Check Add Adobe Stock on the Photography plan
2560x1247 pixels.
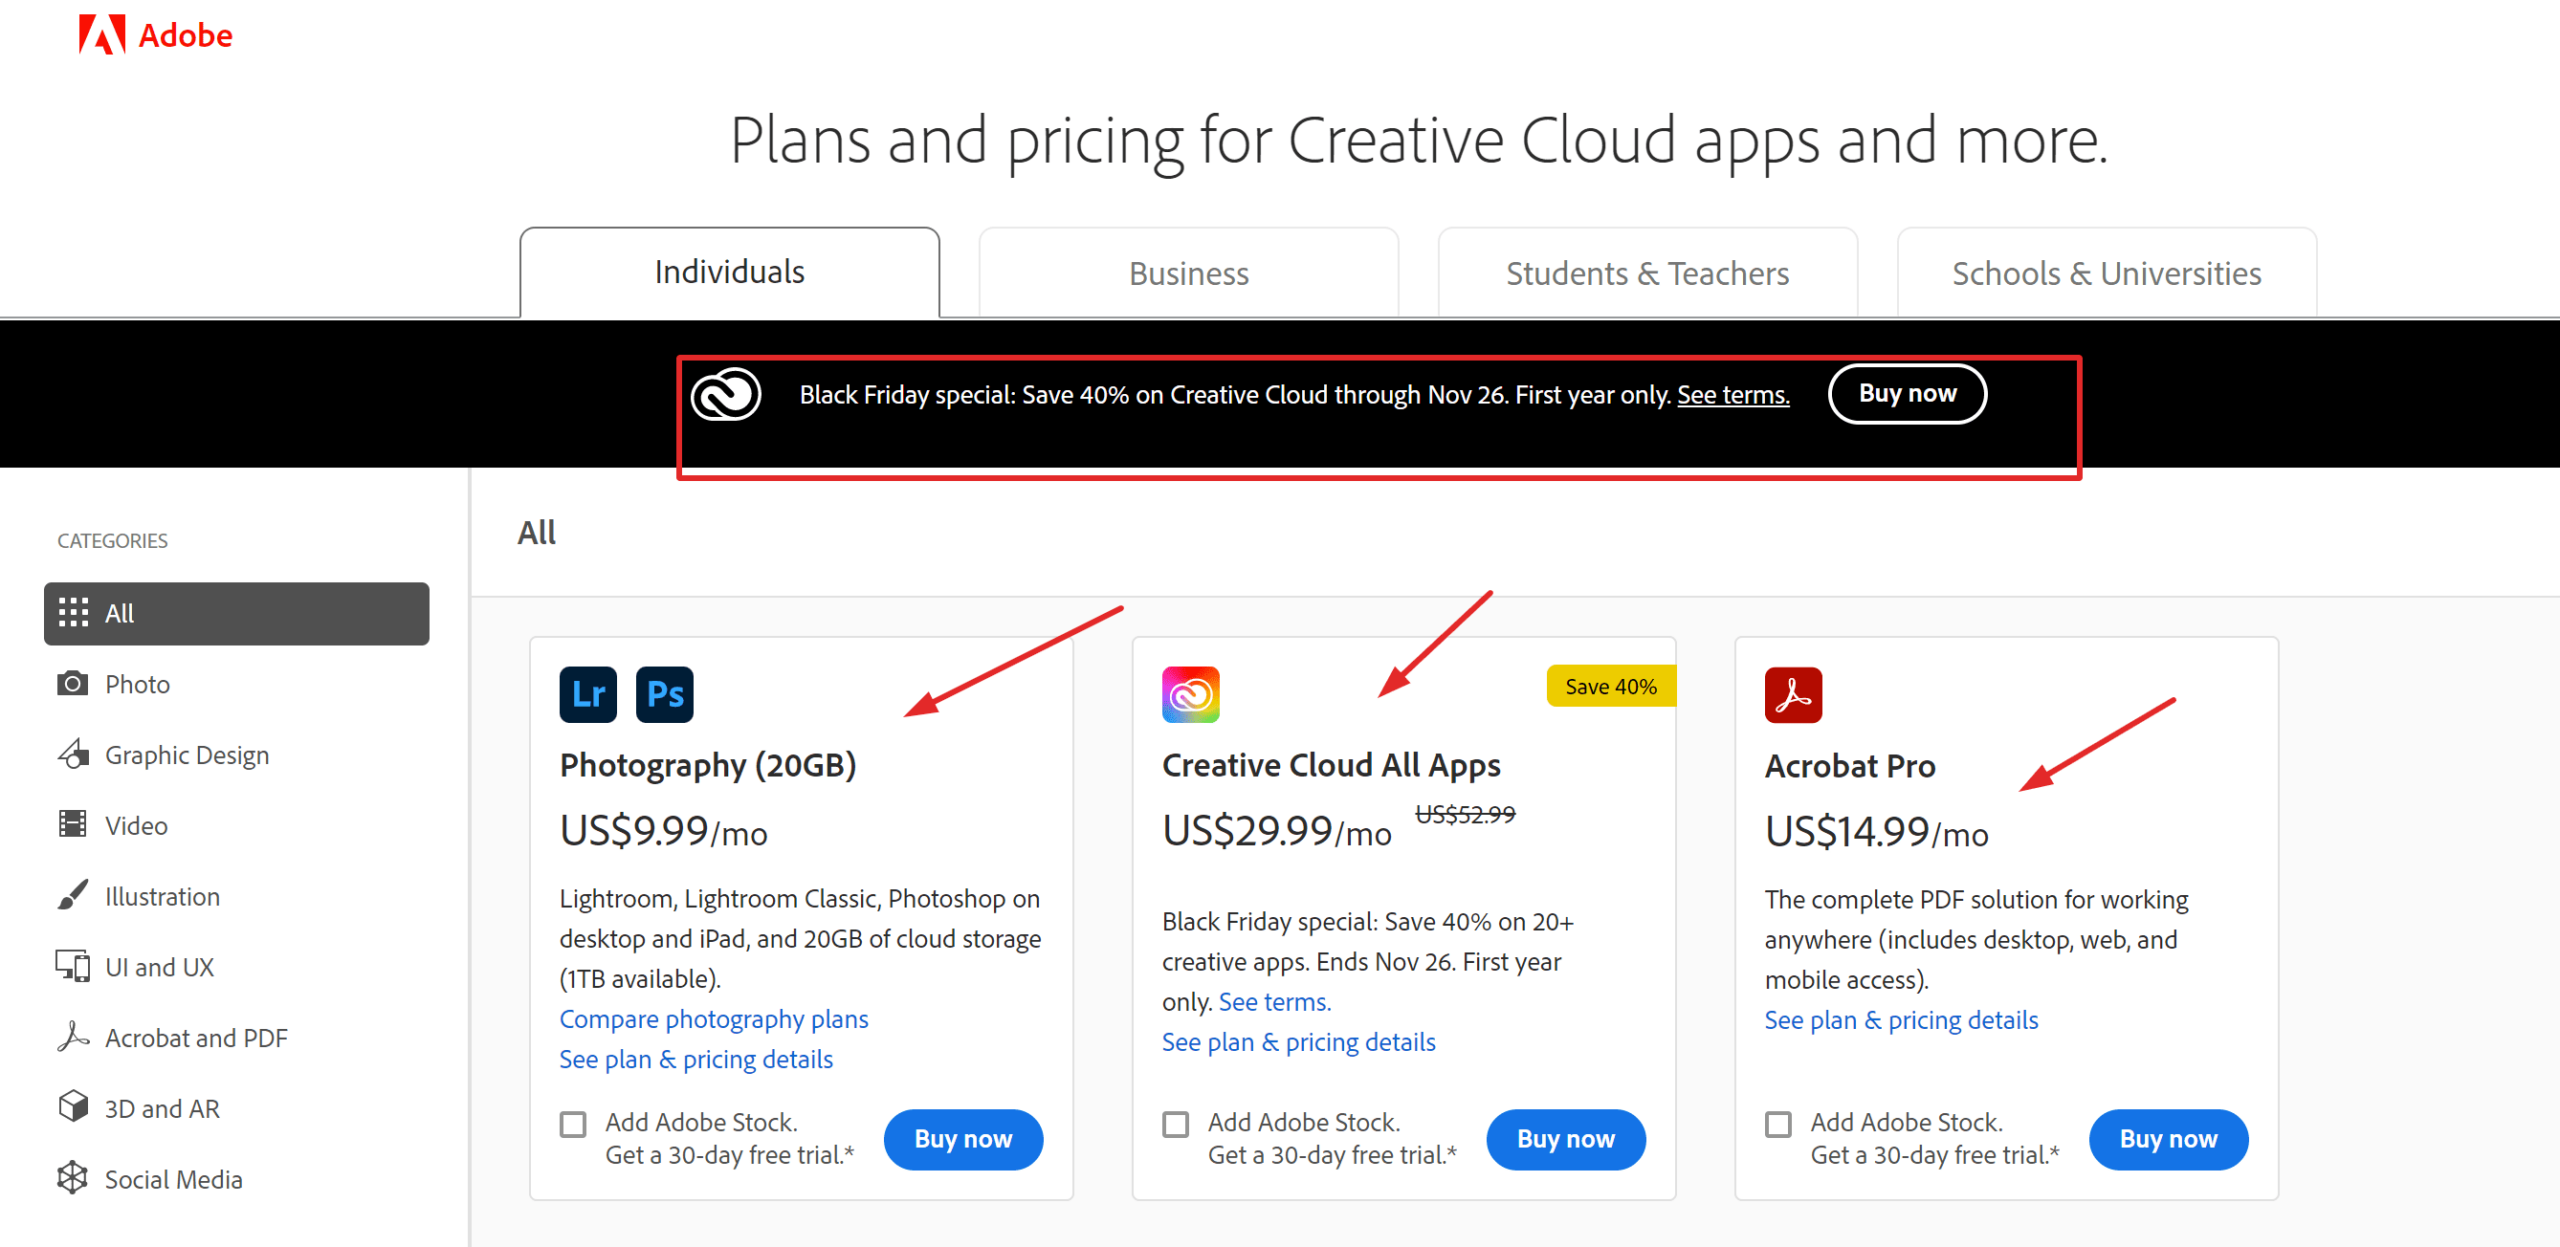(x=573, y=1124)
